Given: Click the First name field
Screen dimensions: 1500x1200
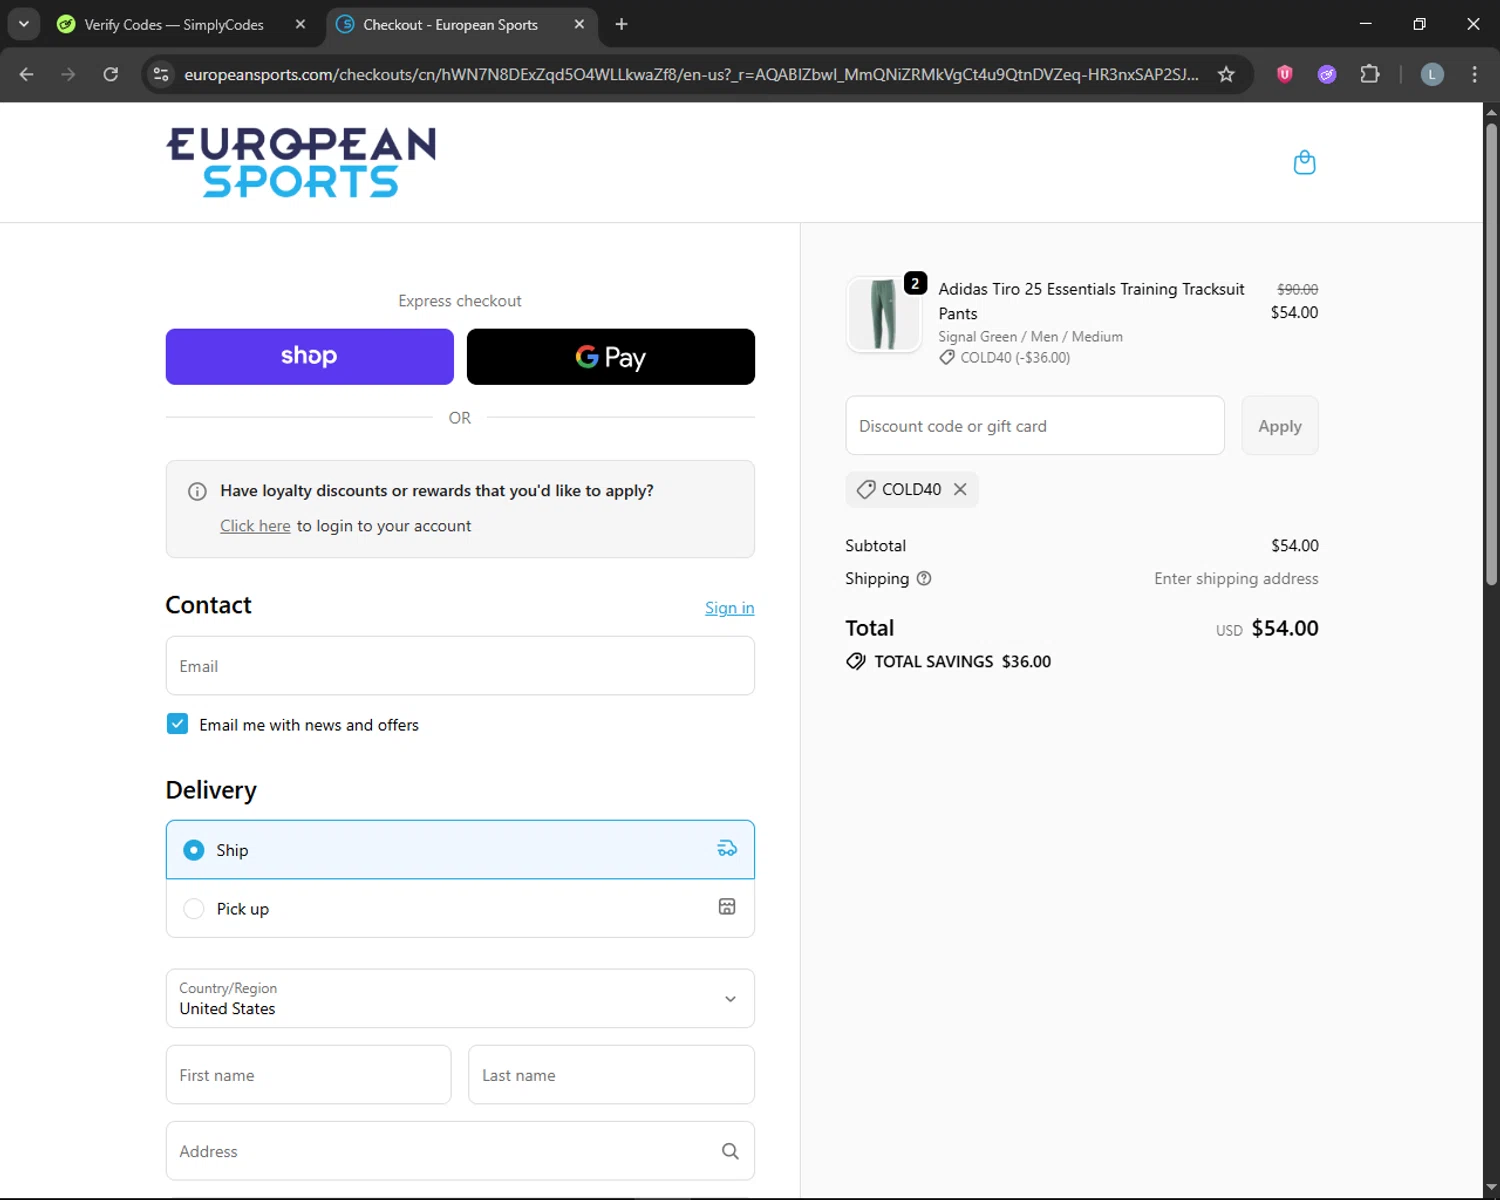Looking at the screenshot, I should [308, 1075].
